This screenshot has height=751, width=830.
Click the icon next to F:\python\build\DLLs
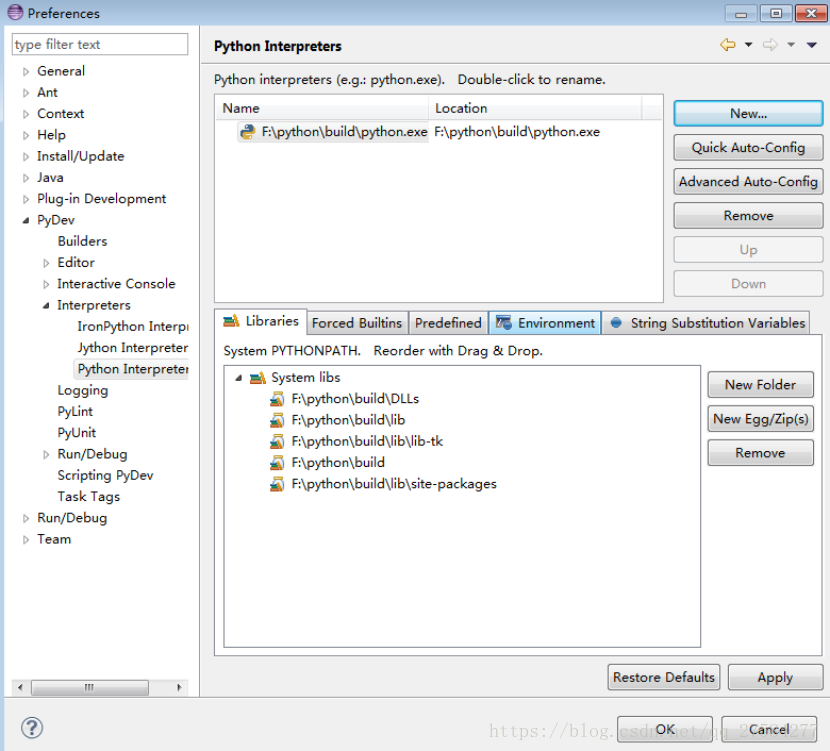point(277,399)
